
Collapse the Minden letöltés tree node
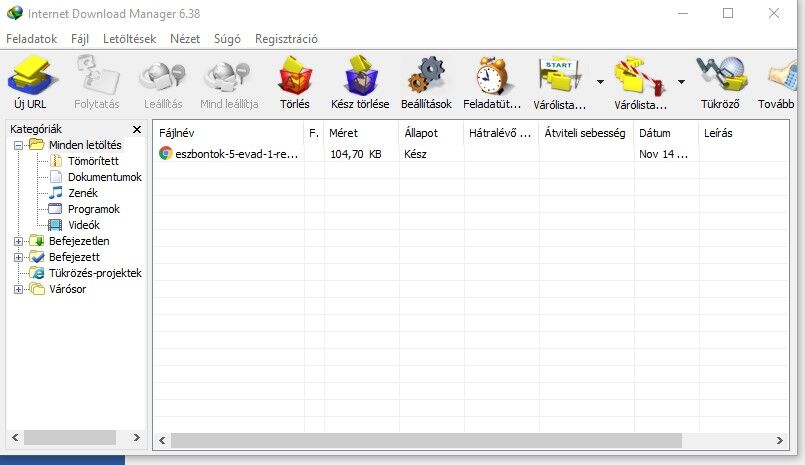coord(18,145)
